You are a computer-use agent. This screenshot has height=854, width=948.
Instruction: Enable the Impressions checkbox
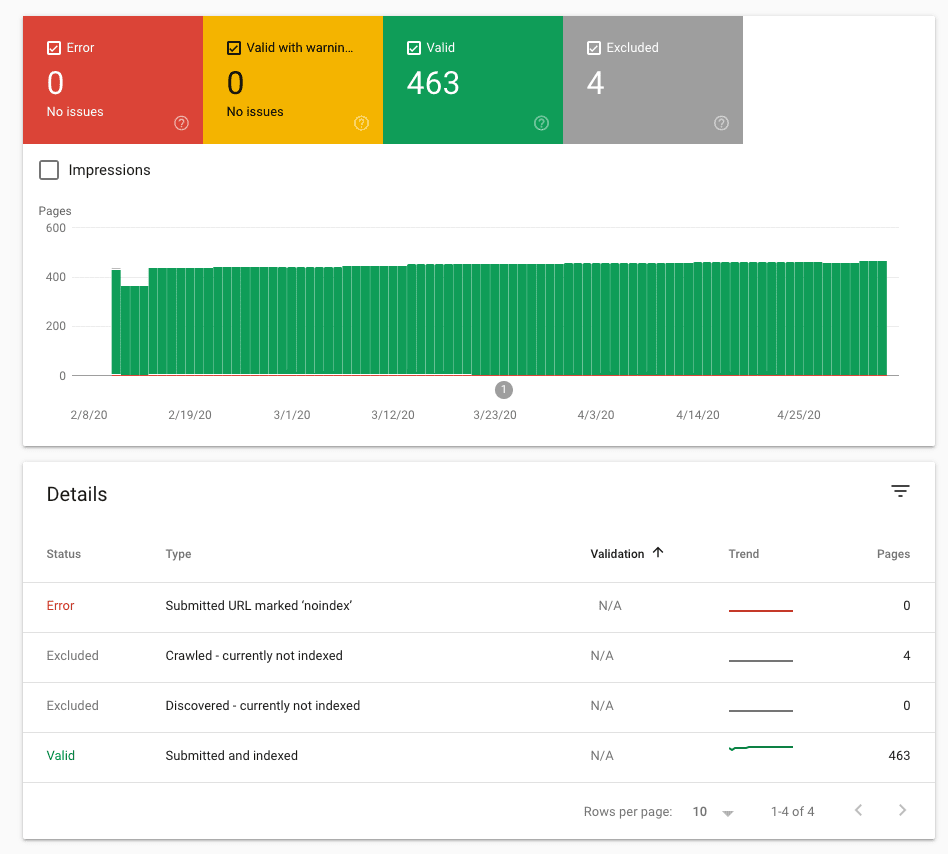coord(49,170)
